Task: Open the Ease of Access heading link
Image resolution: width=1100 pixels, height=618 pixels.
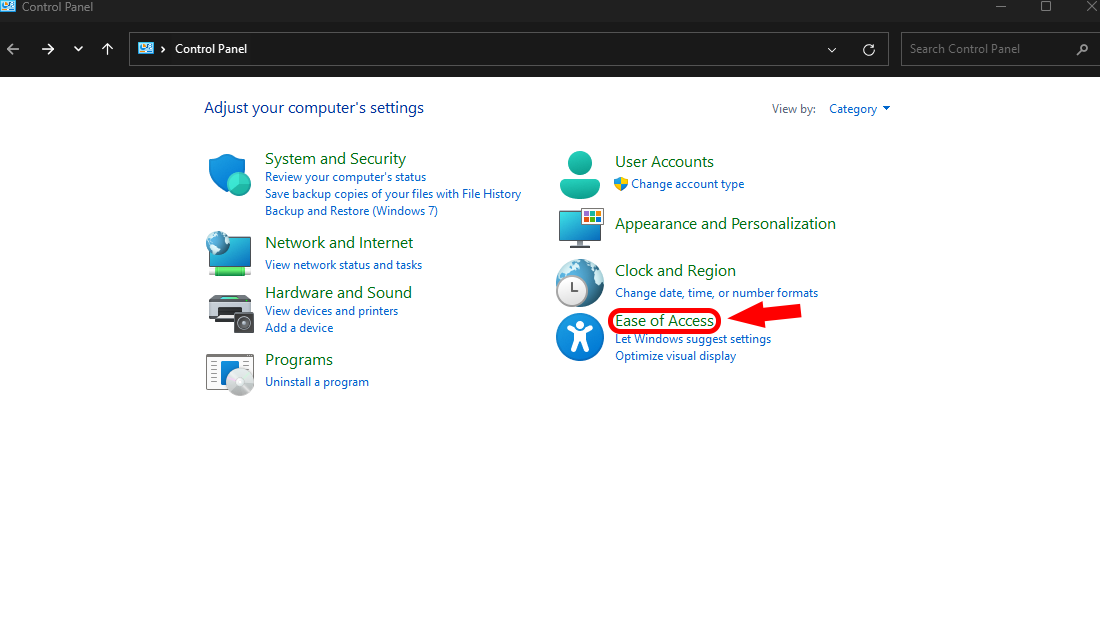Action: coord(664,321)
